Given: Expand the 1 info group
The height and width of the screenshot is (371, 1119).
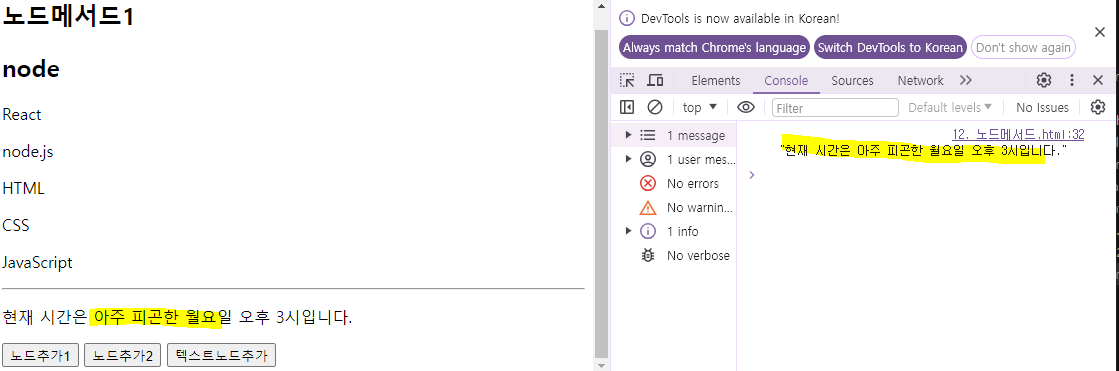Looking at the screenshot, I should pyautogui.click(x=628, y=231).
